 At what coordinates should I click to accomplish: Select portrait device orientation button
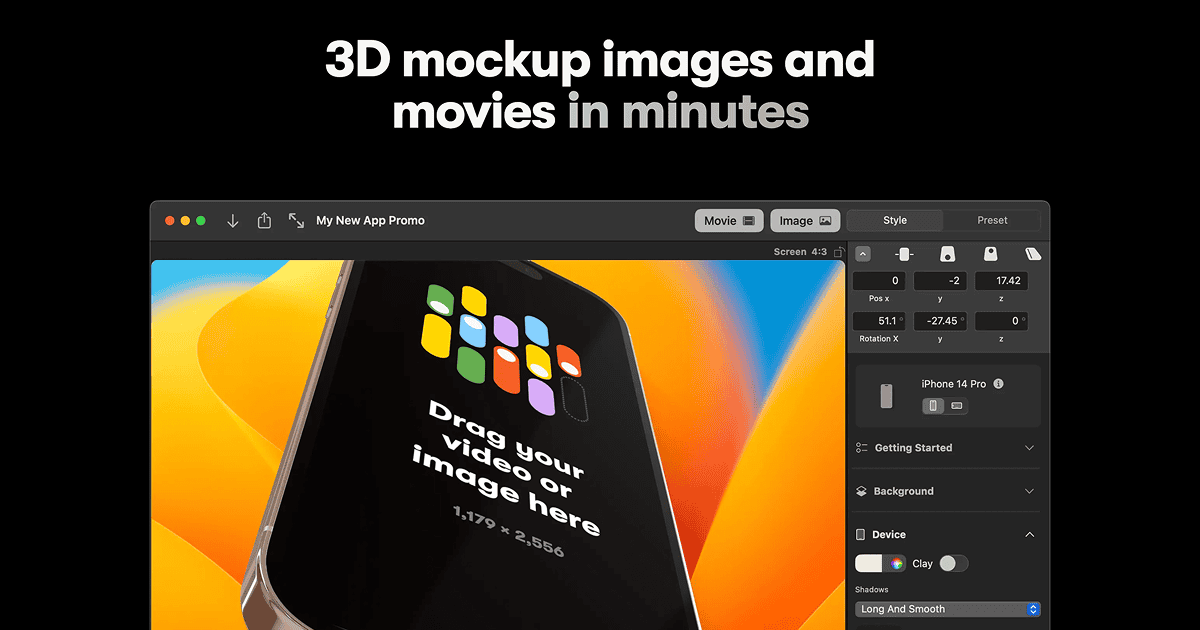(x=934, y=406)
